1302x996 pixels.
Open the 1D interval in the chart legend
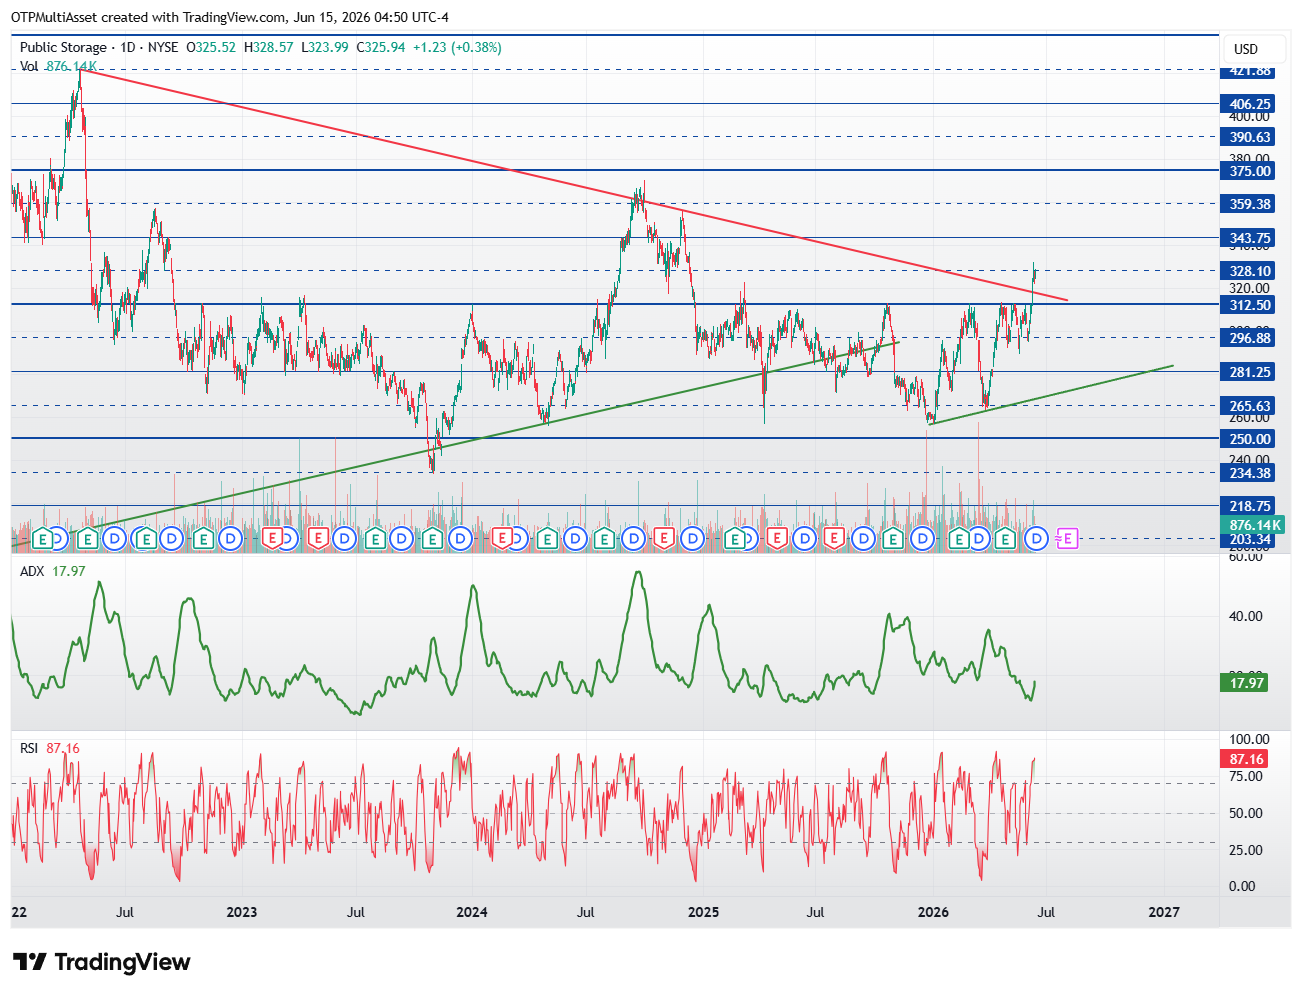tap(128, 47)
